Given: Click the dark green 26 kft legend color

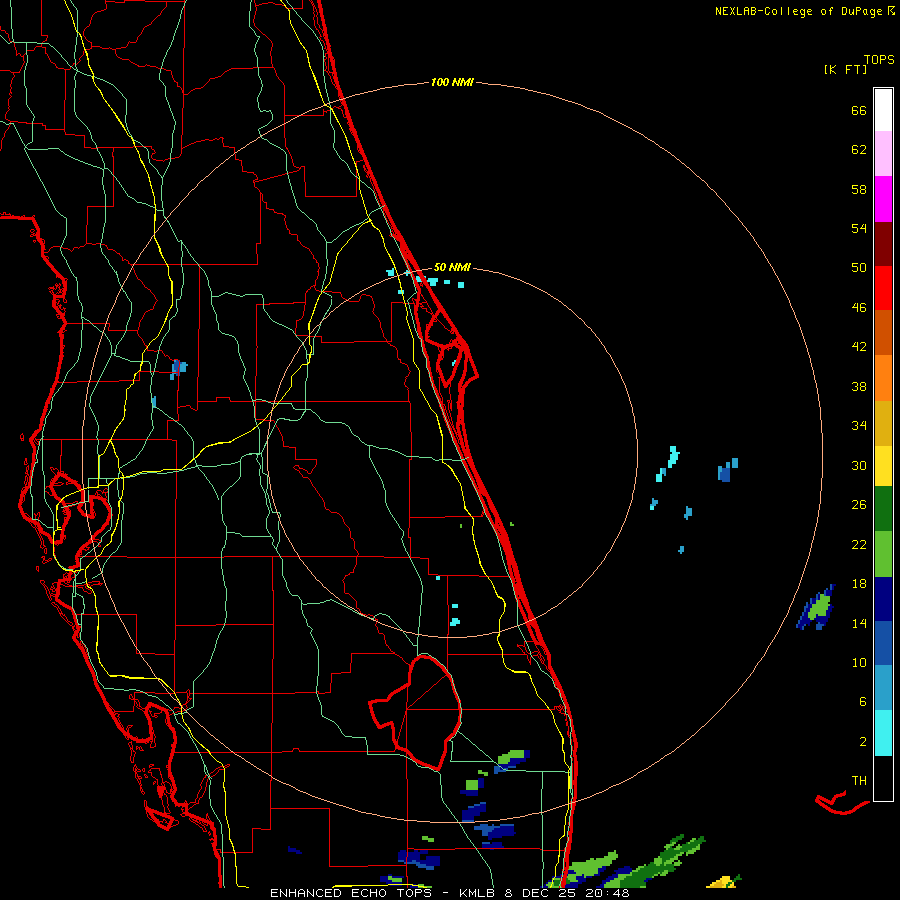Looking at the screenshot, I should coord(883,509).
